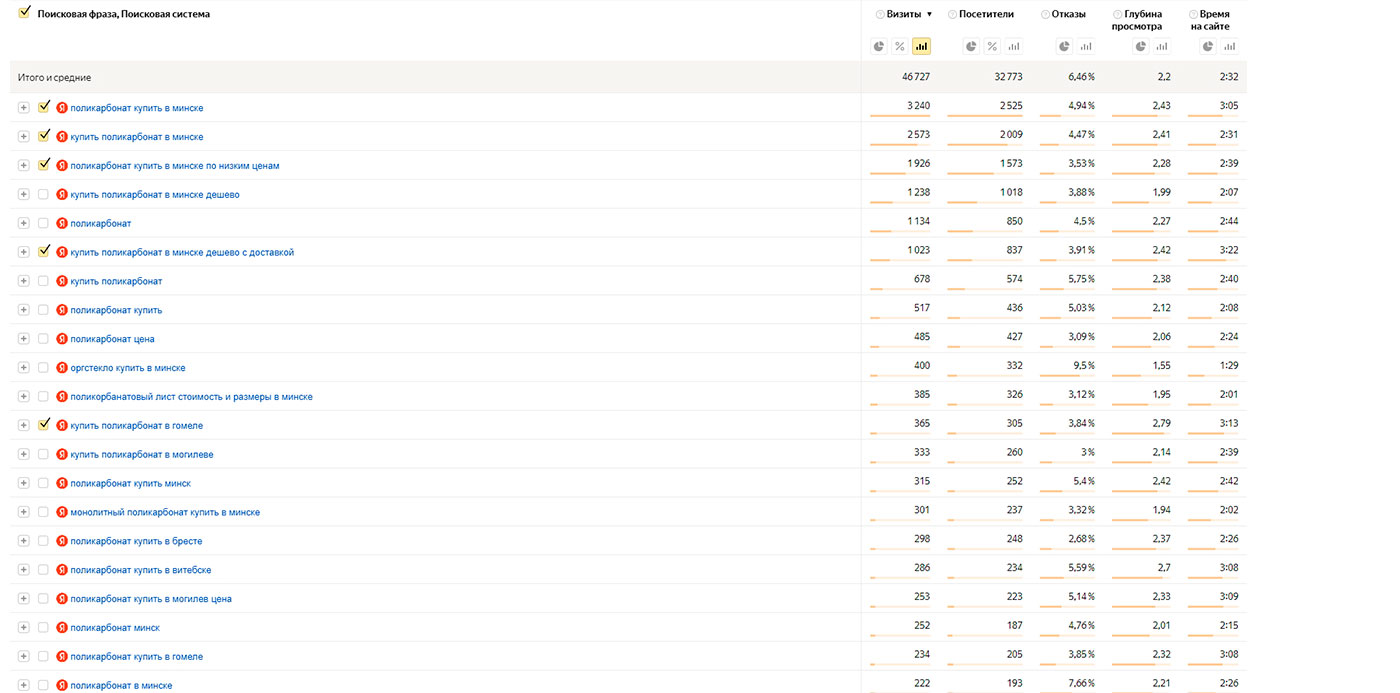Click highlighted bar chart icon under Визиты
The image size is (1400, 693).
click(921, 46)
